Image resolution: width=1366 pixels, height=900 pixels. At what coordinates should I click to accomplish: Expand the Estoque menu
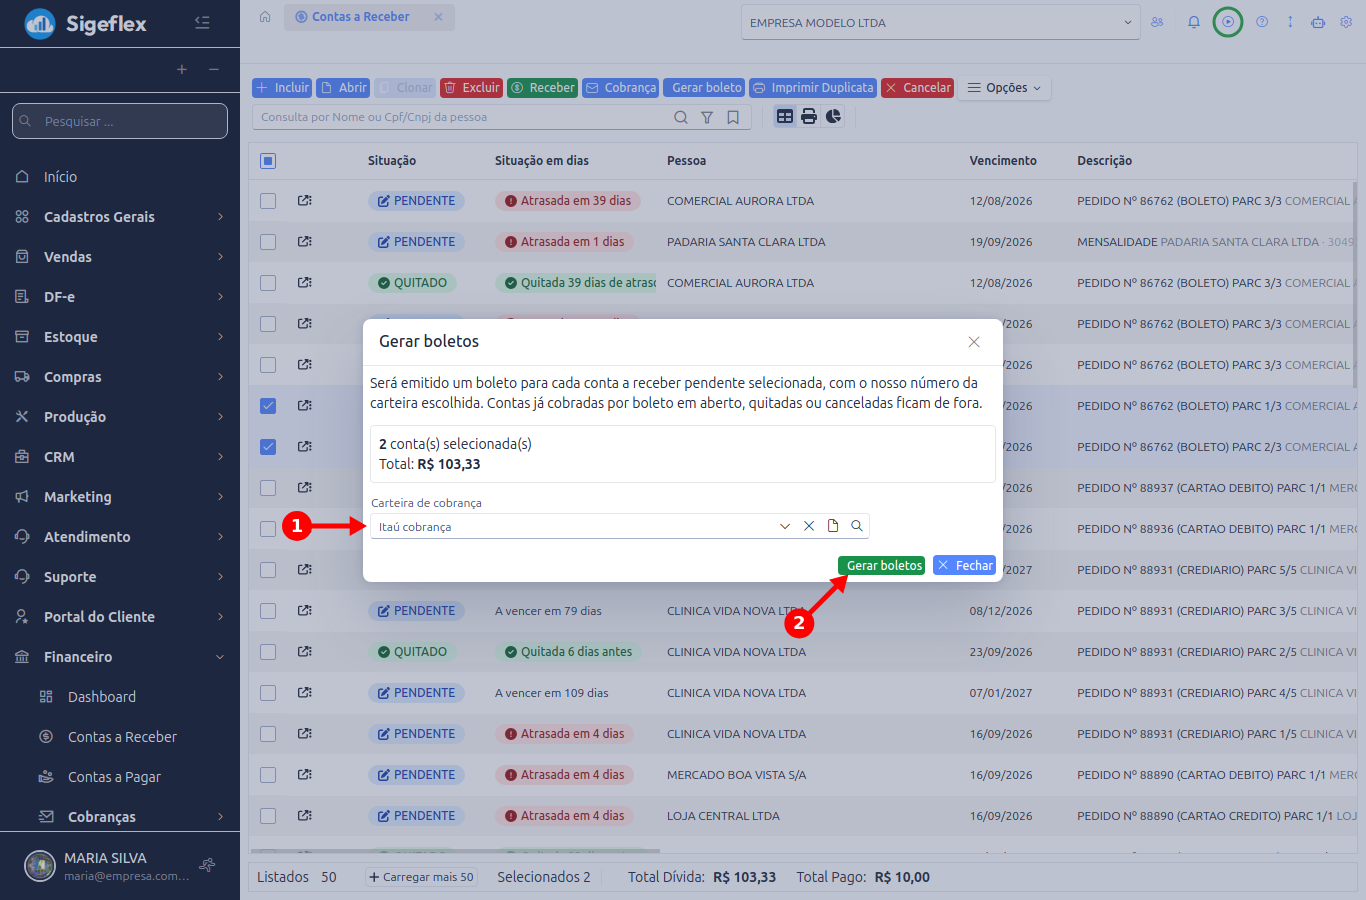pos(120,337)
